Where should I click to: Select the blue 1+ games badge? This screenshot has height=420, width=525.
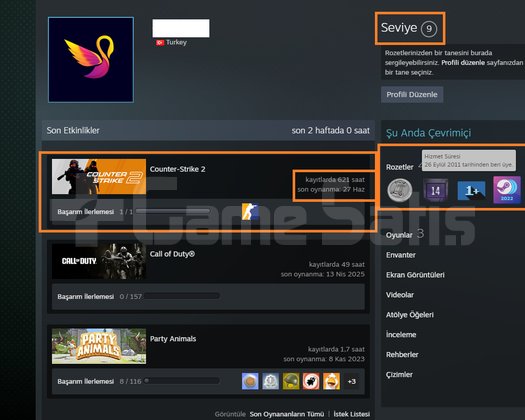coord(471,191)
